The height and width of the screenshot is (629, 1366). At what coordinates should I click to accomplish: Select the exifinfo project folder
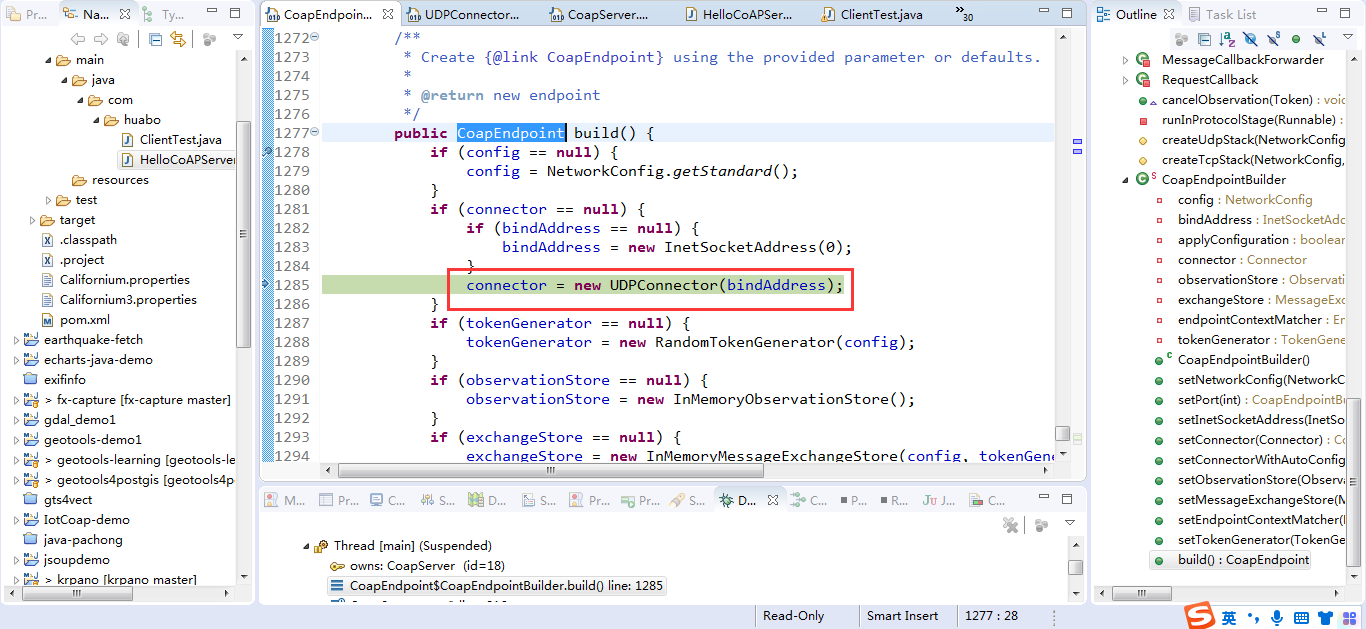(54, 380)
